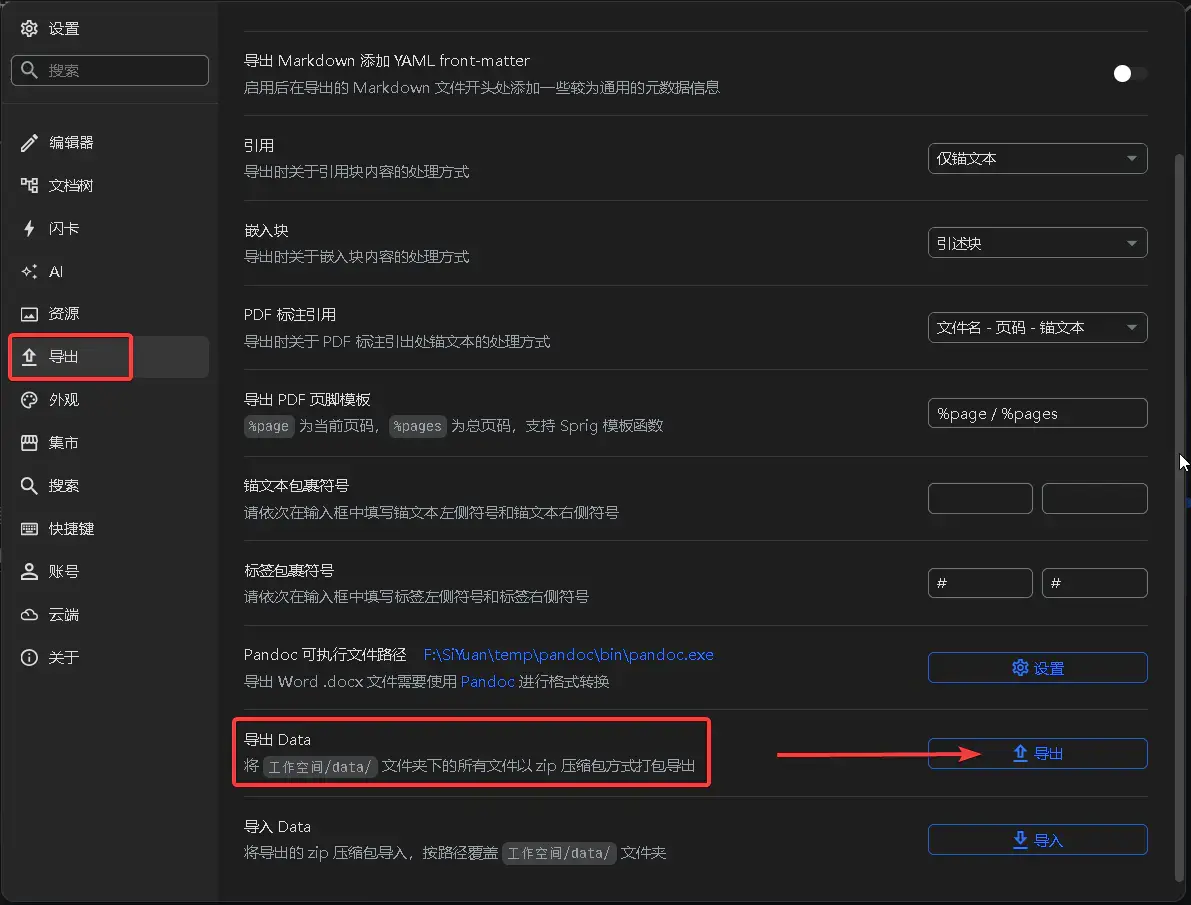Screen dimensions: 1191x905
Task: Click the Pandoc executable path link
Action: pyautogui.click(x=568, y=654)
